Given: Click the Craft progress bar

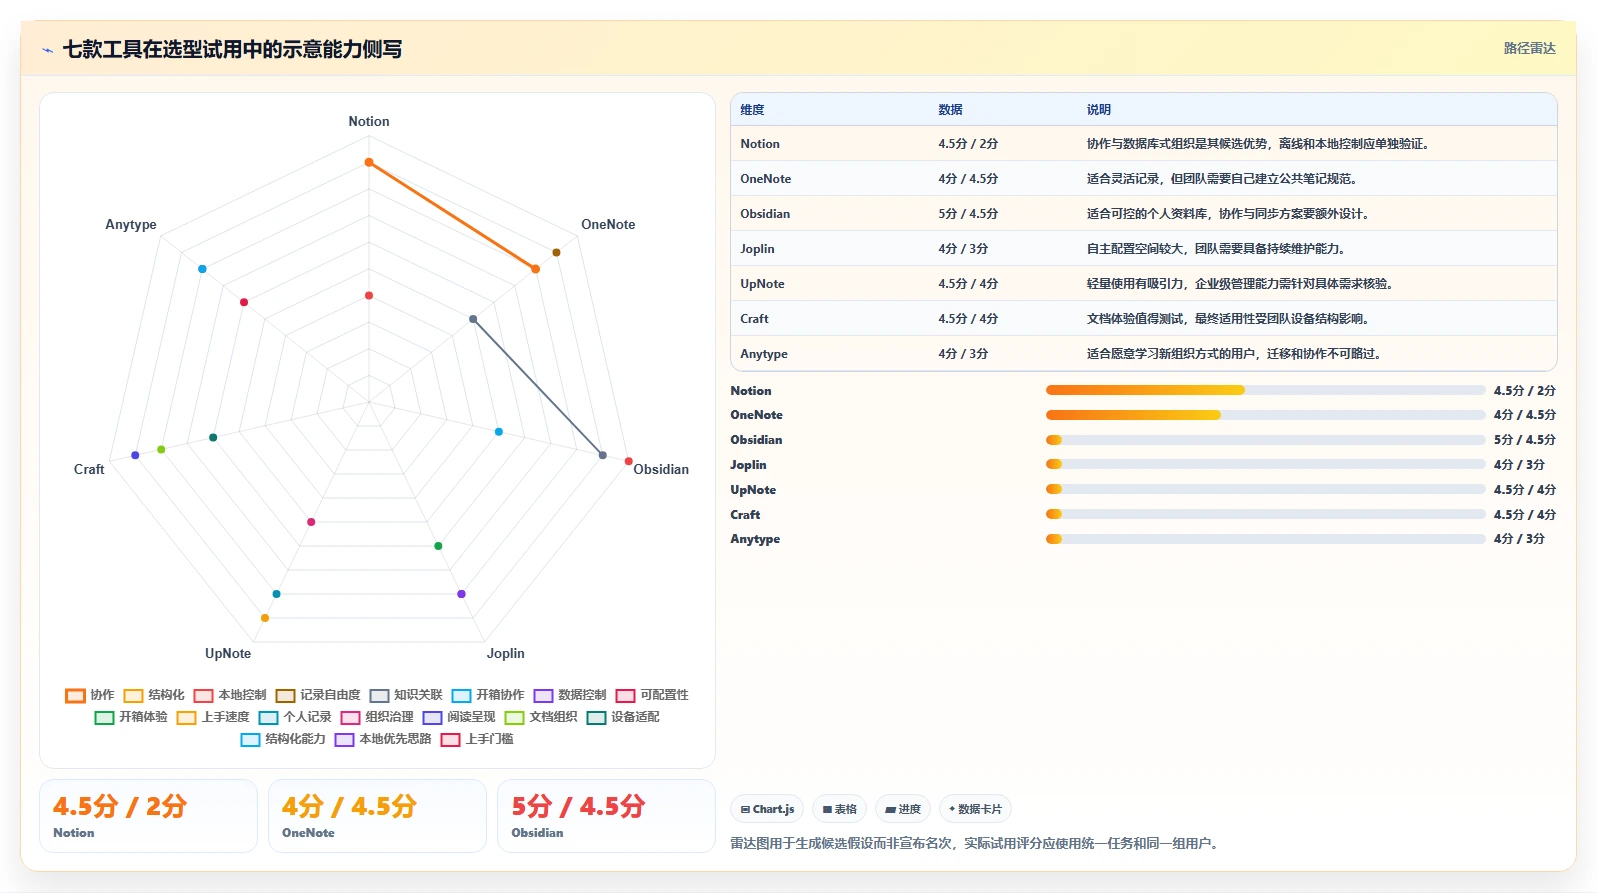Looking at the screenshot, I should coord(1265,514).
